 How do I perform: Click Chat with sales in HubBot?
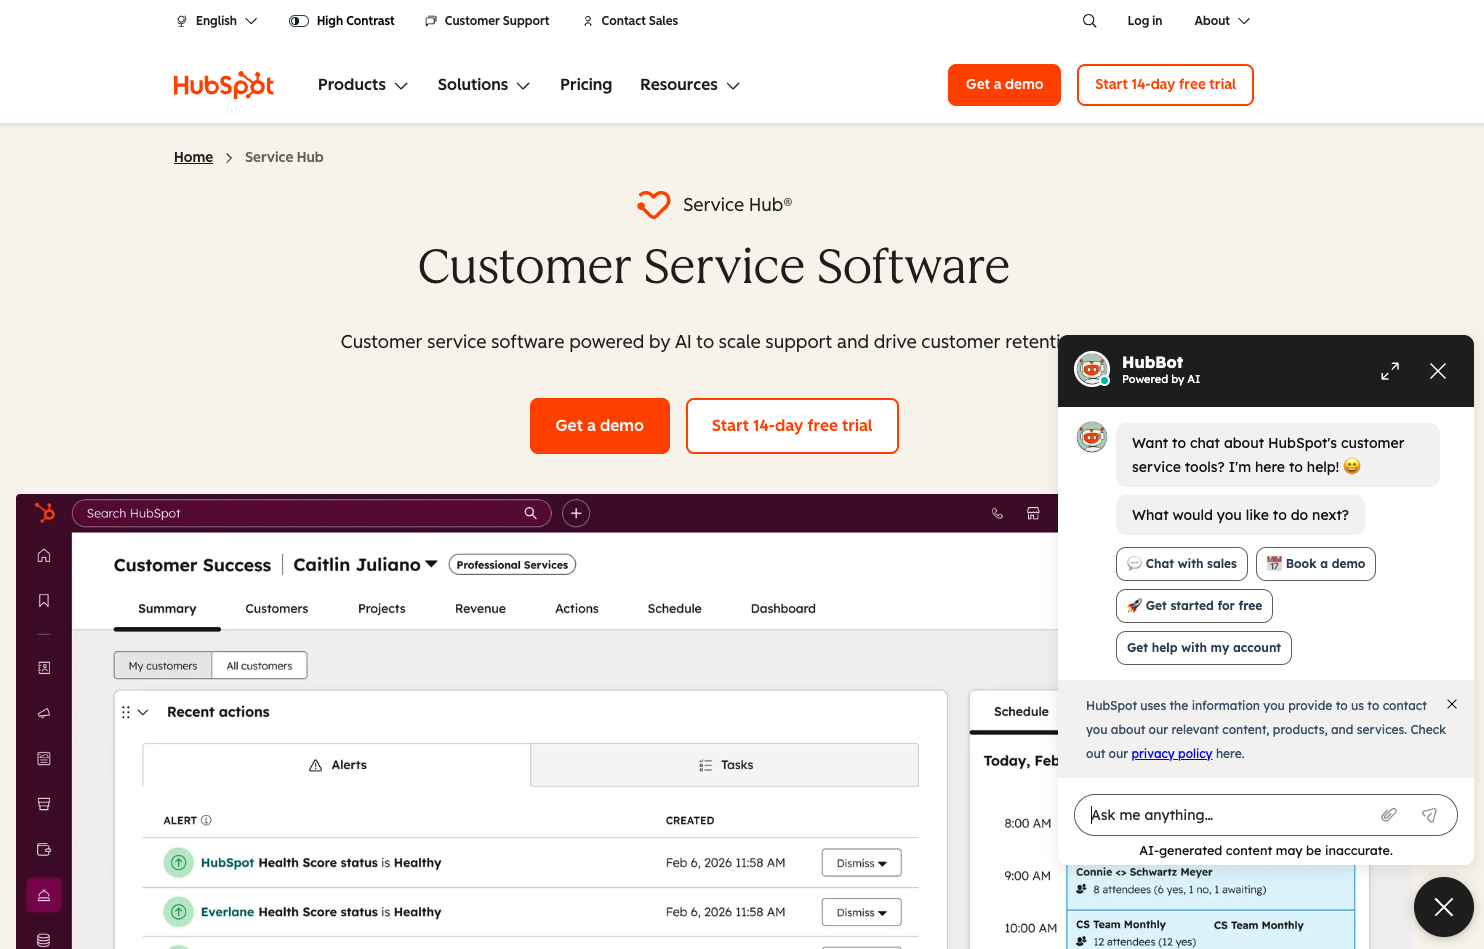click(x=1182, y=564)
